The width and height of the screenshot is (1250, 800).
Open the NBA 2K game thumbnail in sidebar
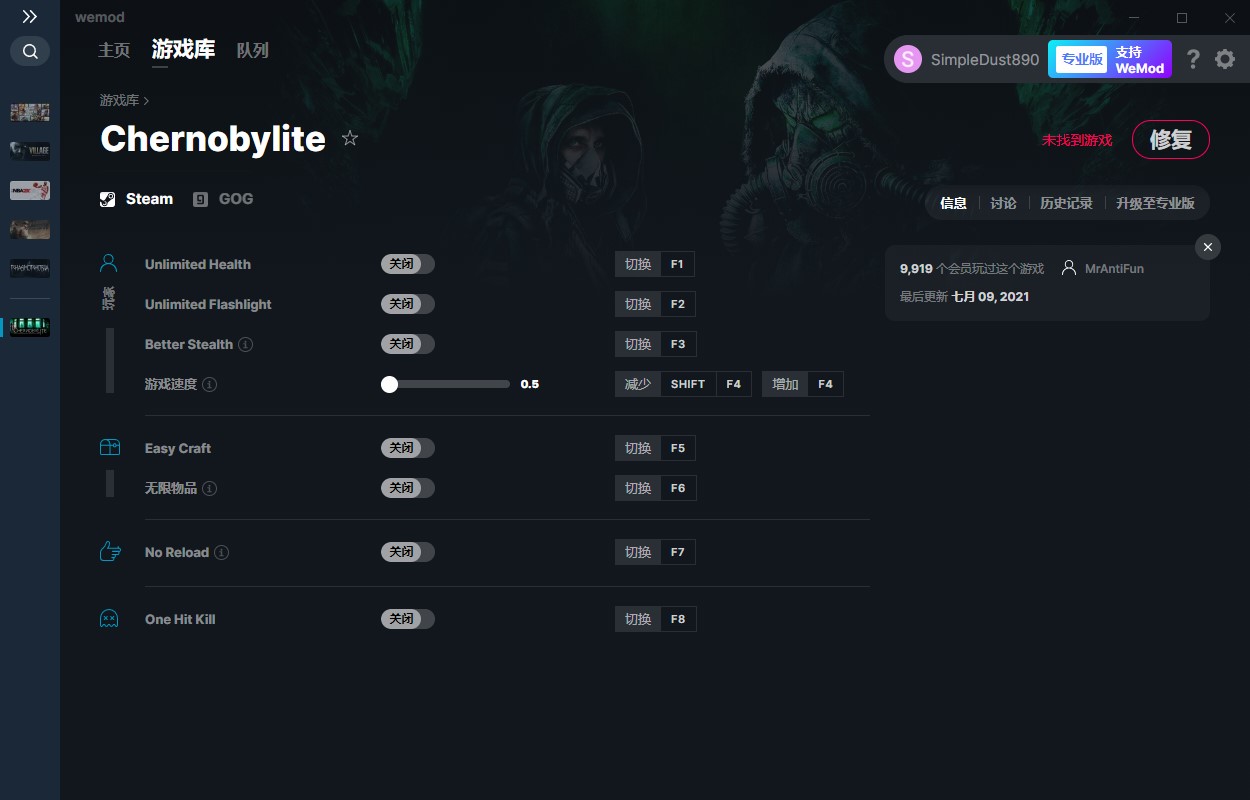click(x=30, y=190)
